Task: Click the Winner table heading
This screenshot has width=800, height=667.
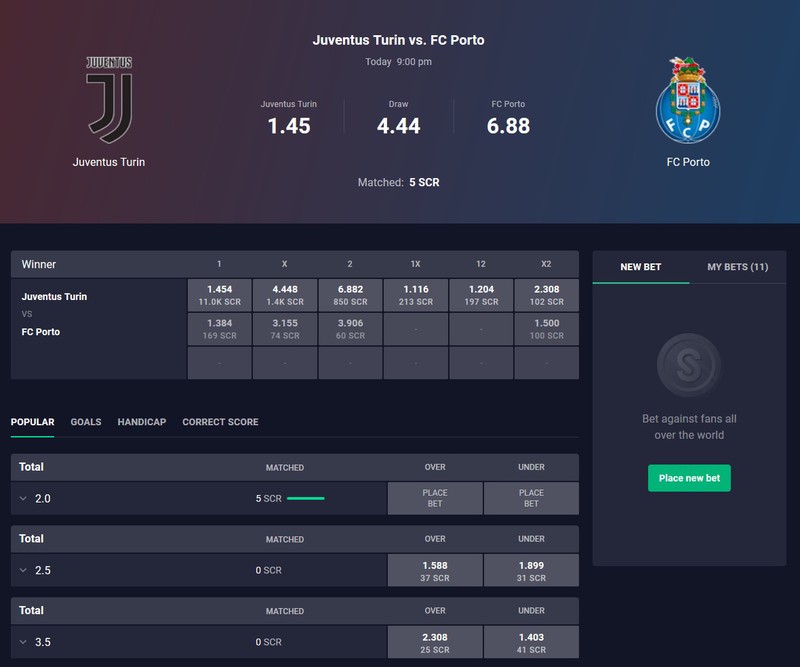Action: (39, 264)
